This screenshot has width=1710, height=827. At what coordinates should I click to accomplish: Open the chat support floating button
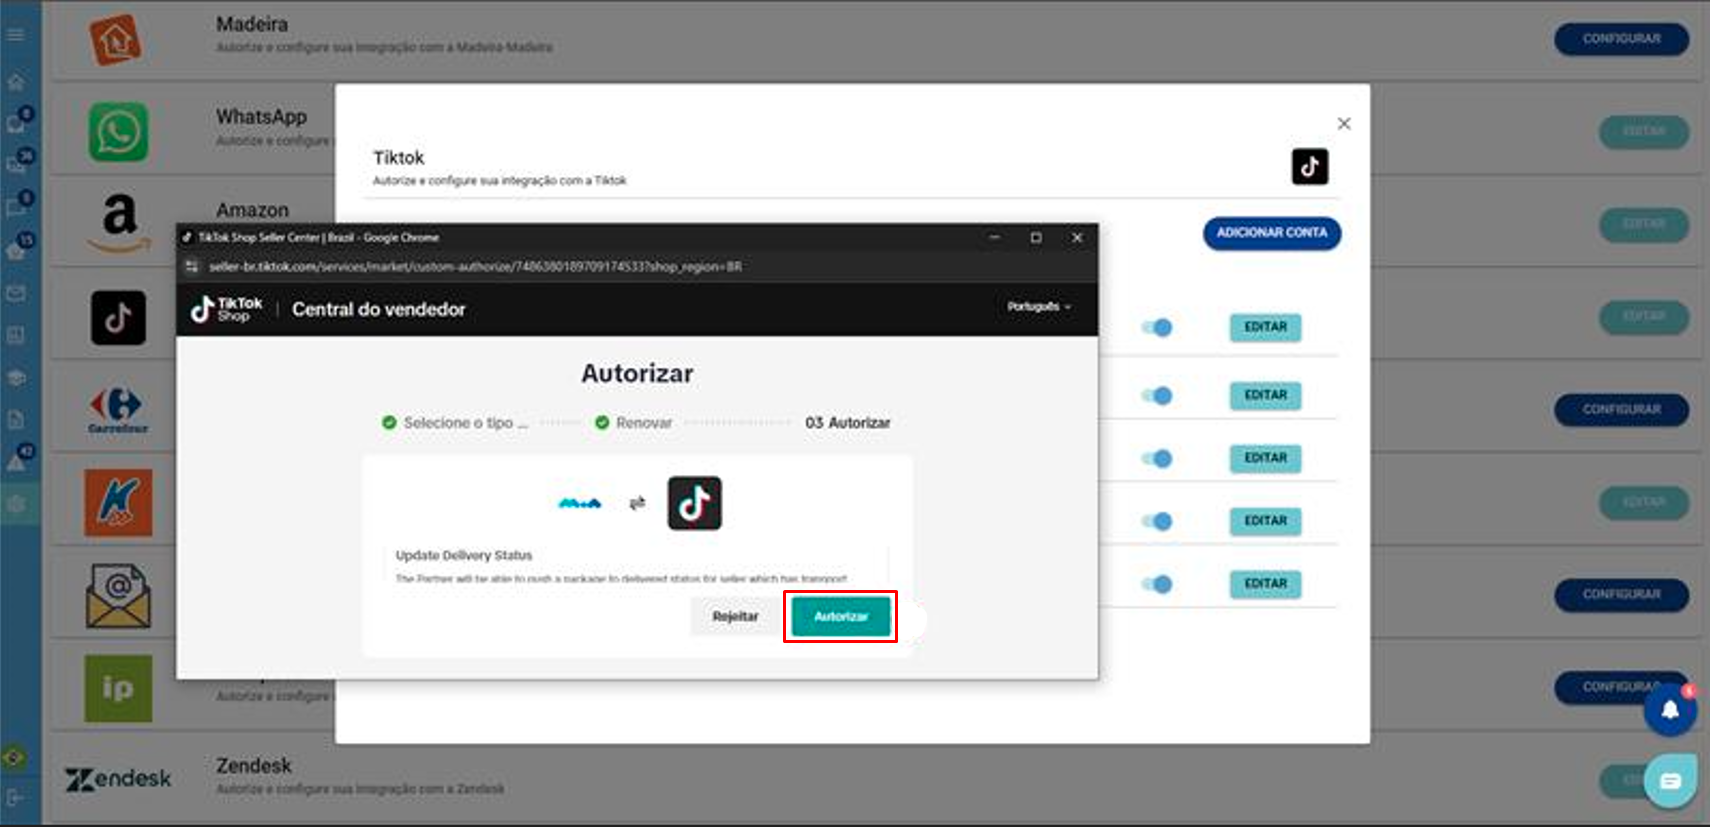[1670, 781]
